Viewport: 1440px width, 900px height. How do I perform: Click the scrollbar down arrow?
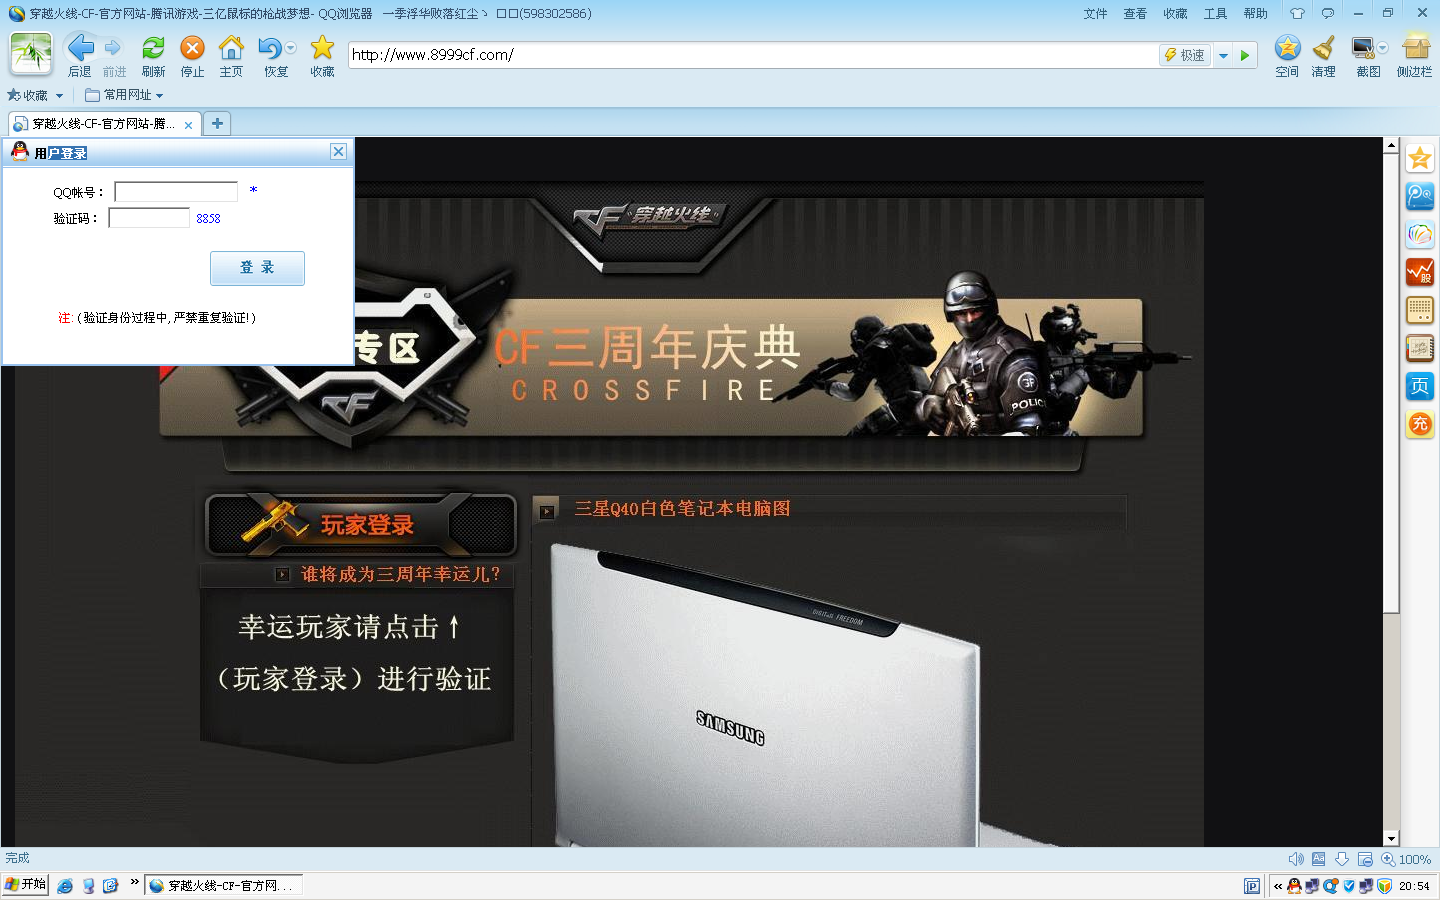(1391, 839)
